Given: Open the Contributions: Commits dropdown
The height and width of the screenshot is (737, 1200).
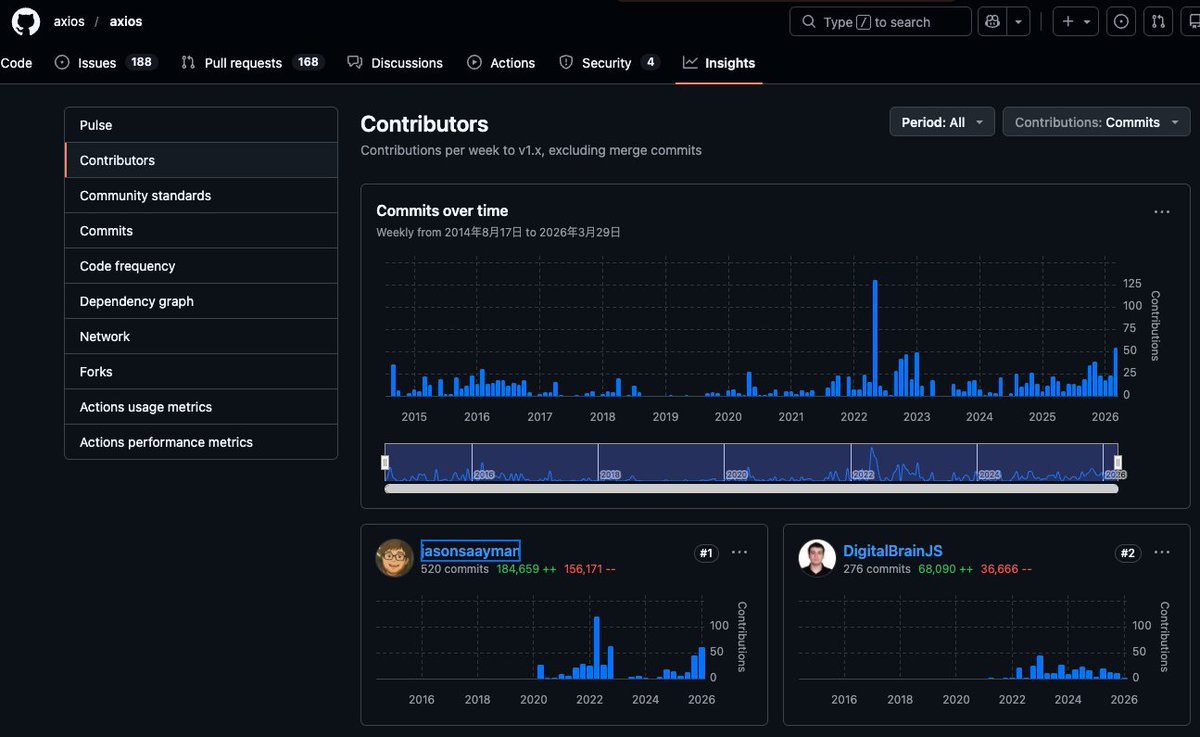Looking at the screenshot, I should (1096, 122).
